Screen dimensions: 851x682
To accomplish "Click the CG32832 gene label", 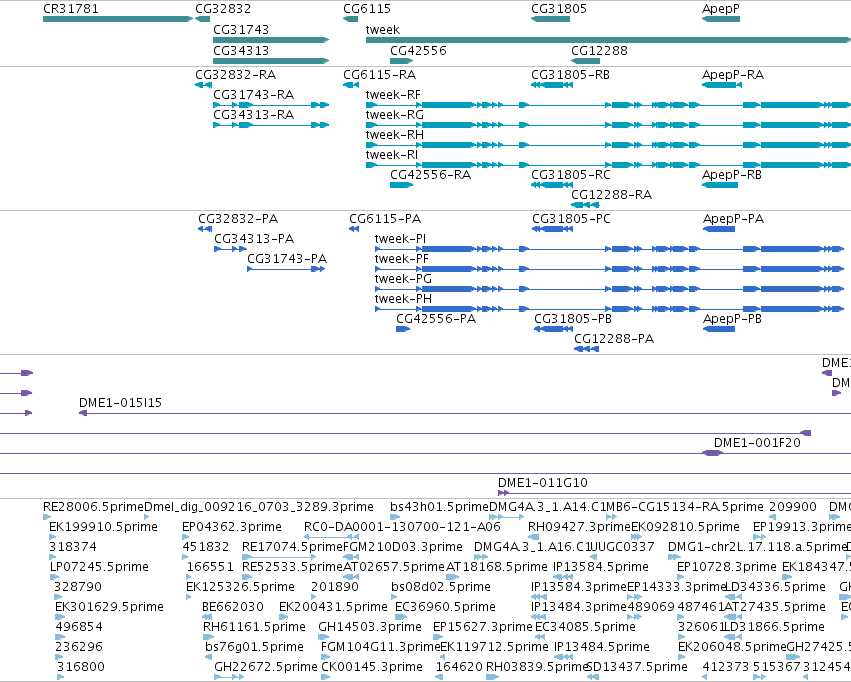I will point(223,9).
